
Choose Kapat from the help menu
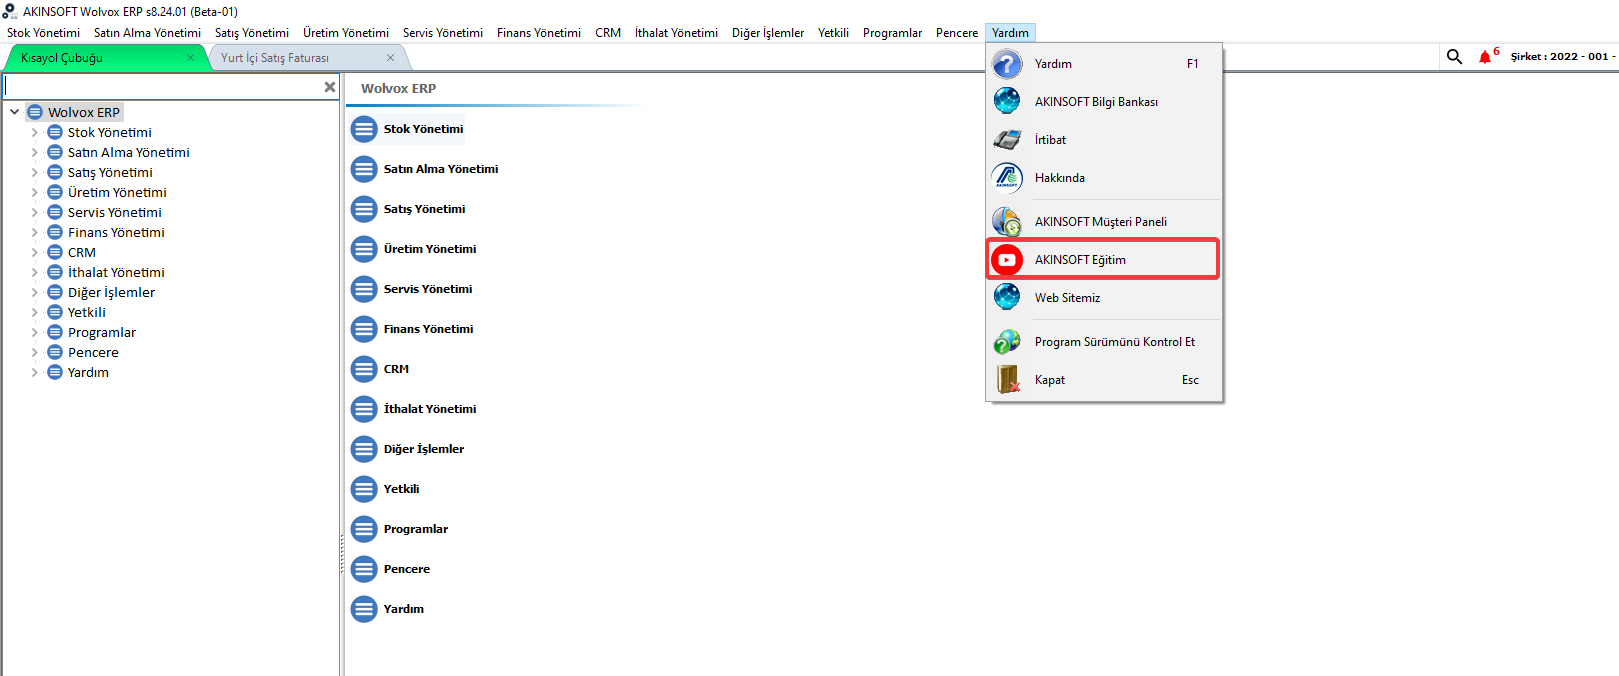[1103, 380]
